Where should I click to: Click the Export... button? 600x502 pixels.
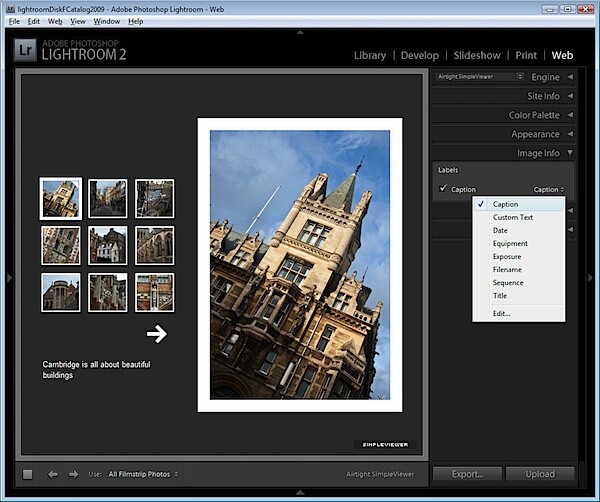pyautogui.click(x=467, y=474)
